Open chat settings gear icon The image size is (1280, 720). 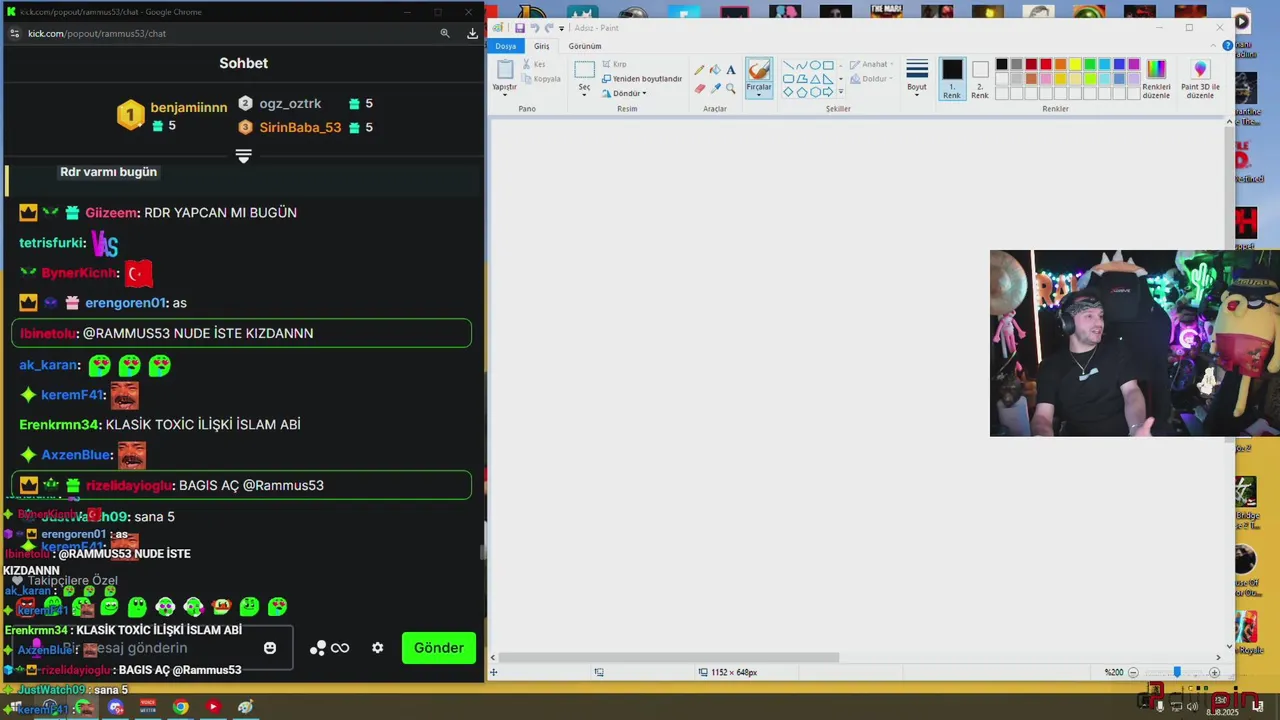[377, 648]
